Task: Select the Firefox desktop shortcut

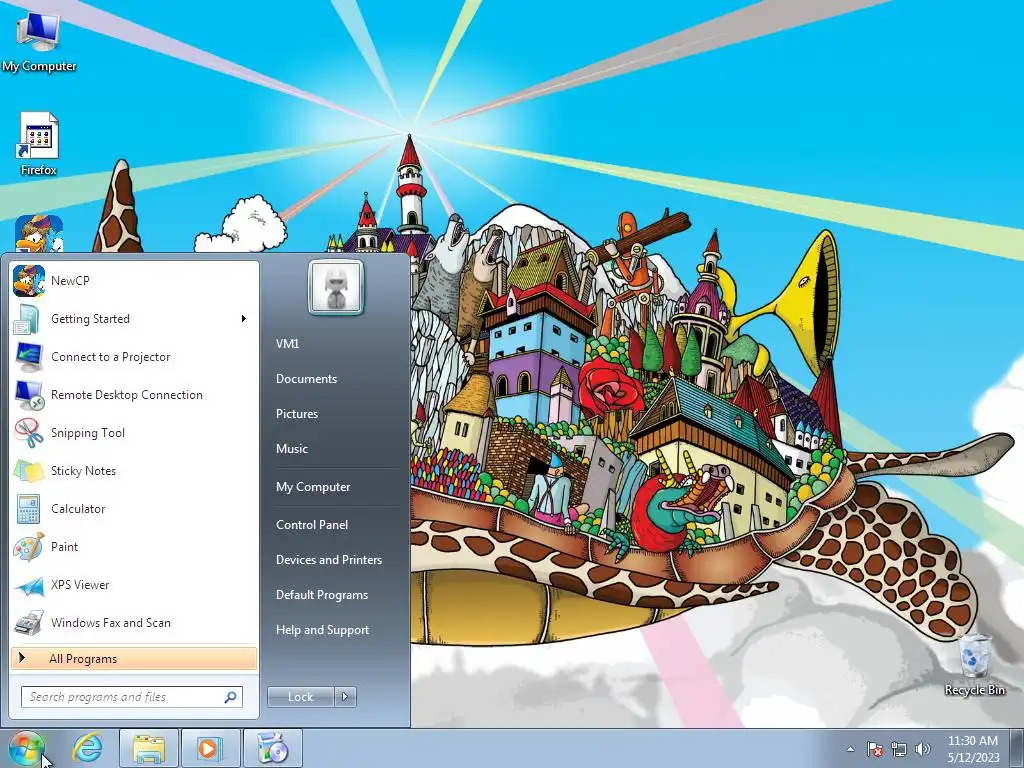Action: point(39,144)
